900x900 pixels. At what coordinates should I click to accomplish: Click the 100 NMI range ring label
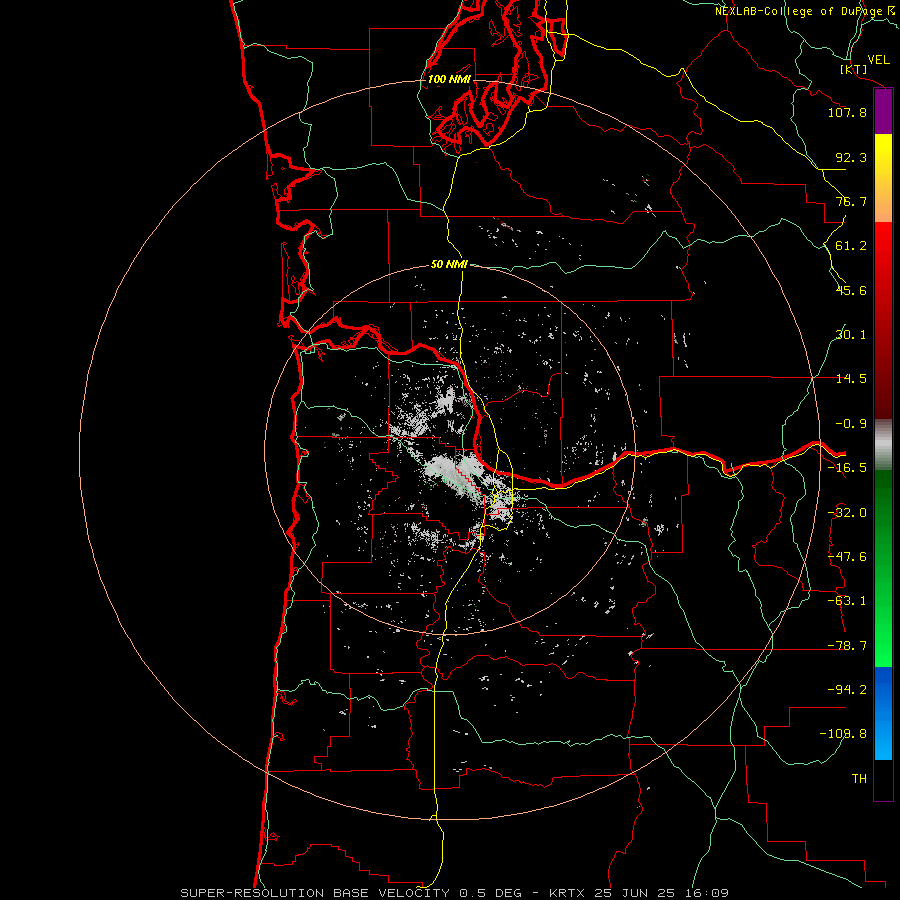pos(449,79)
